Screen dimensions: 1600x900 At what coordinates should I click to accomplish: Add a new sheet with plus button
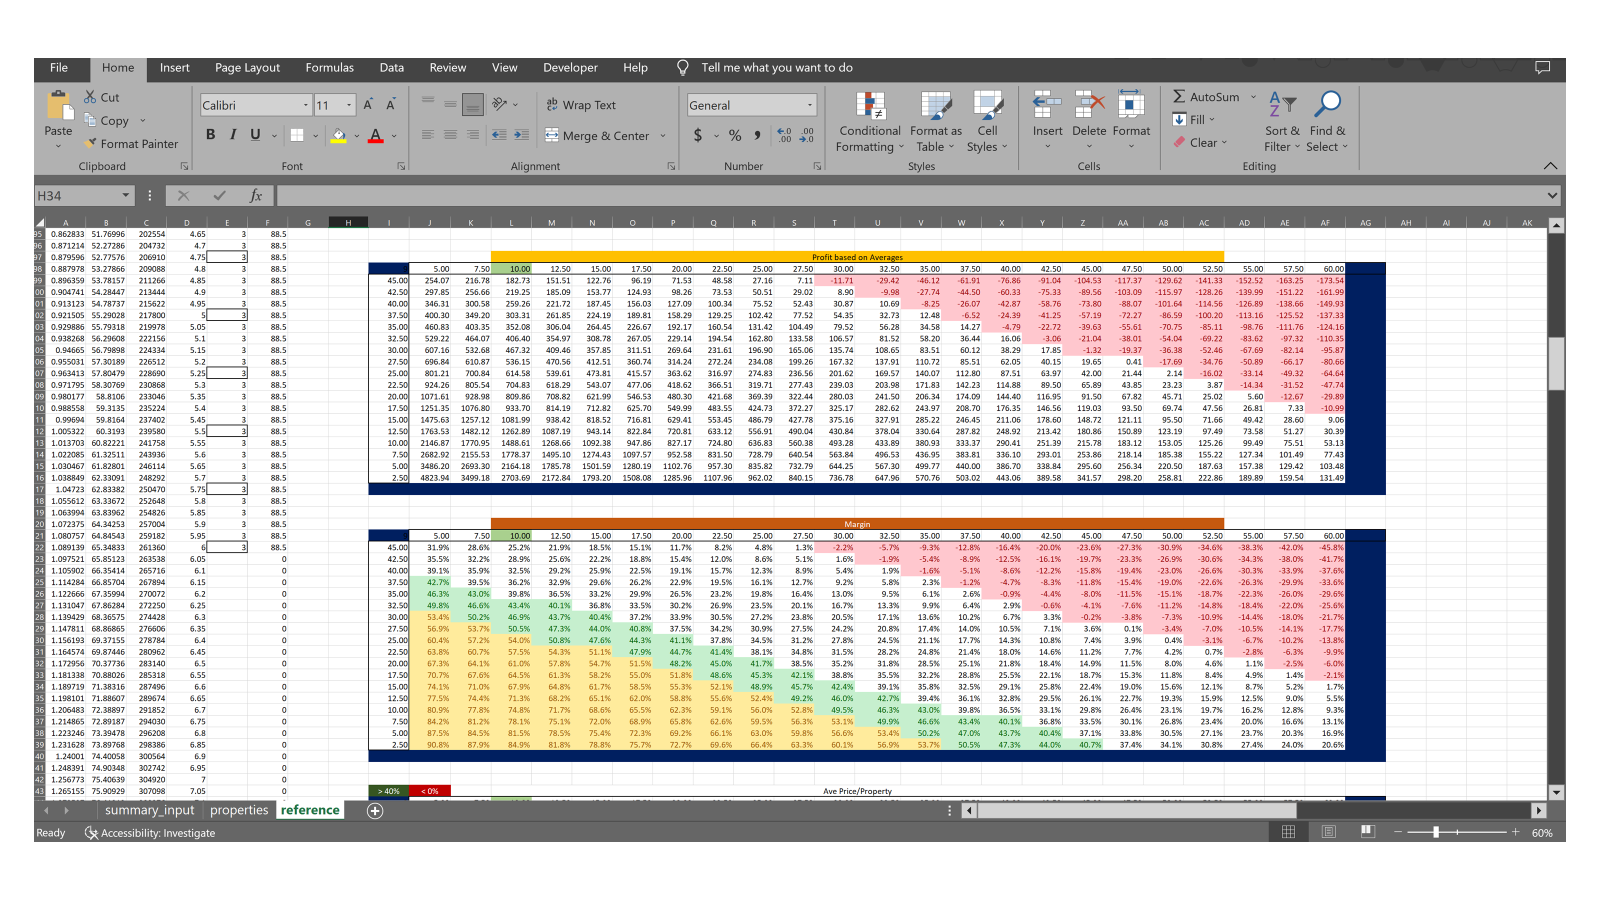tap(375, 811)
